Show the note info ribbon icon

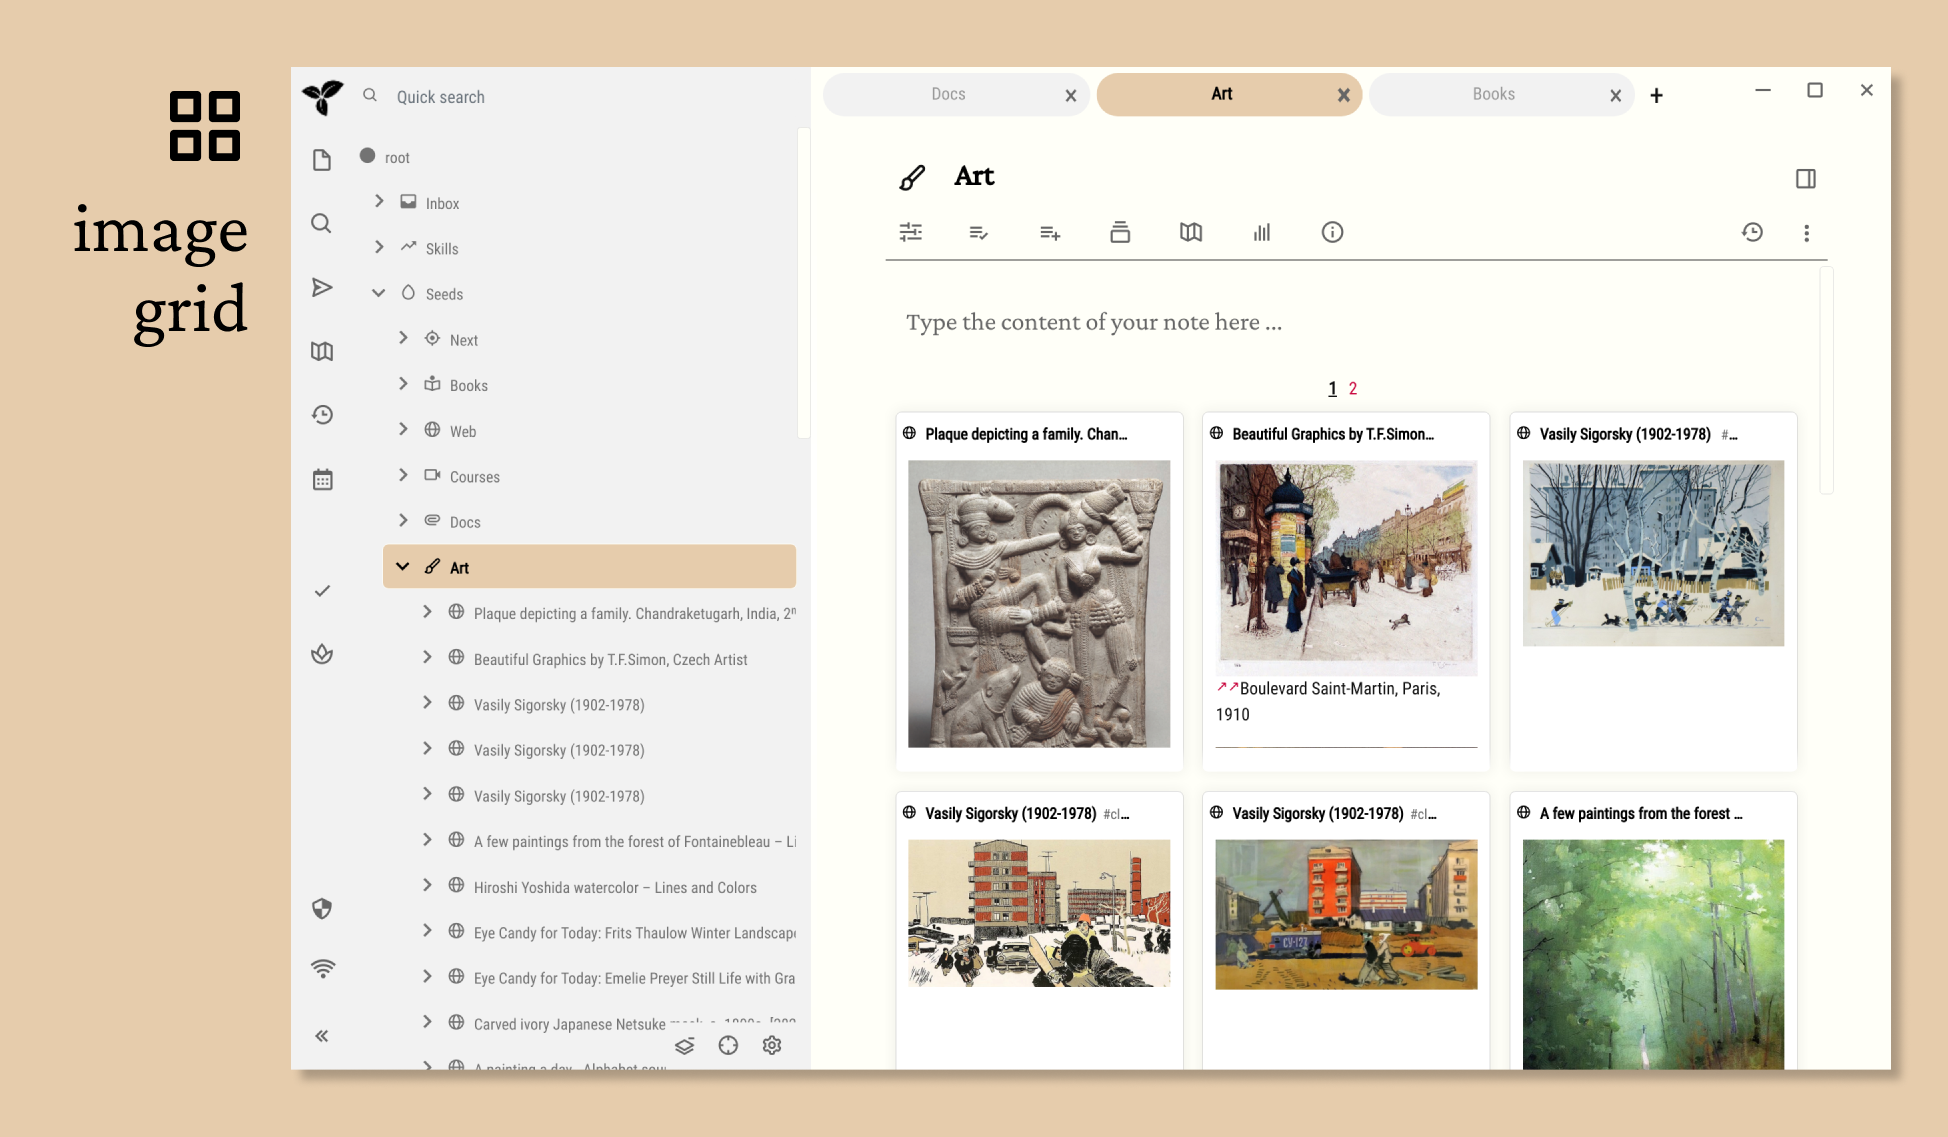coord(1333,232)
